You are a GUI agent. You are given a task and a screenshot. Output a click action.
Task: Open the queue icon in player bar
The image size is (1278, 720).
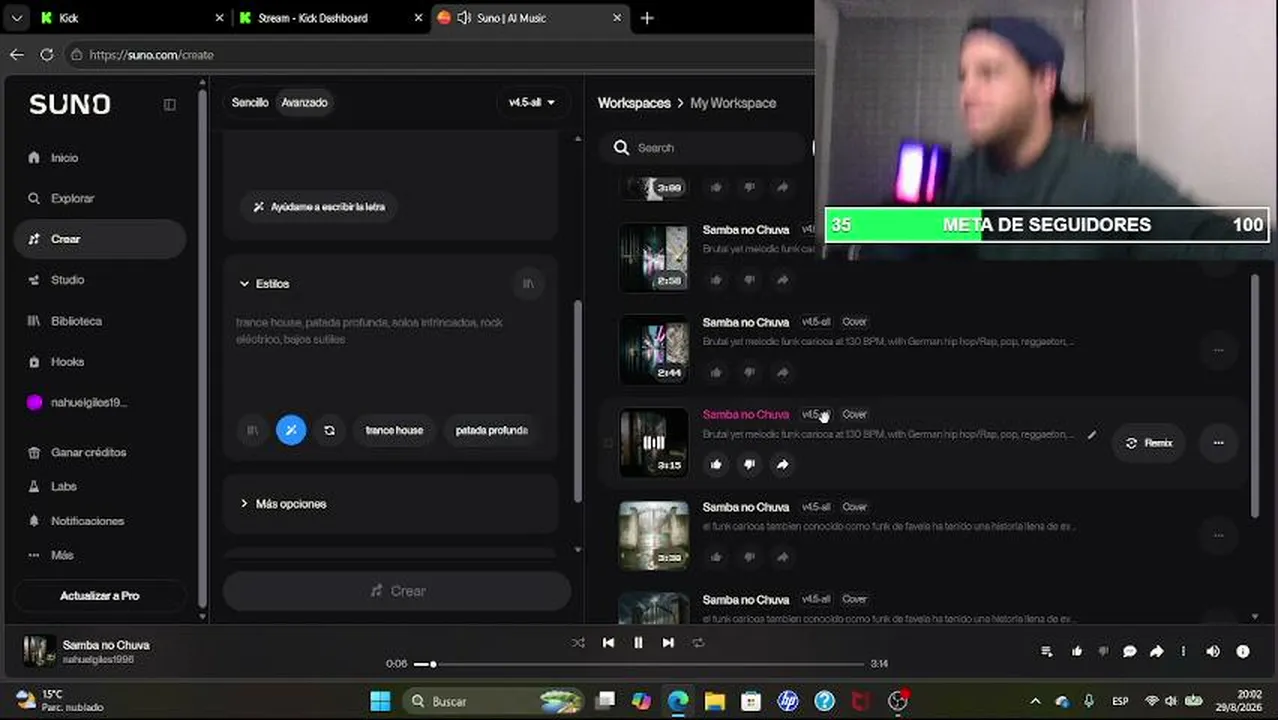(x=1046, y=652)
